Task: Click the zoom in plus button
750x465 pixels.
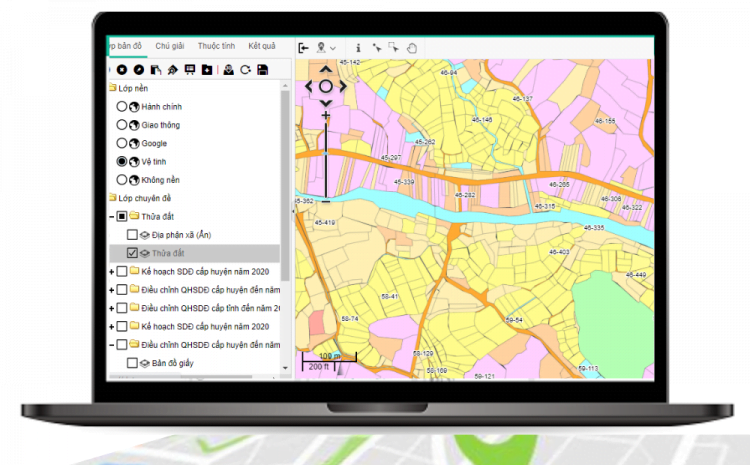Action: (x=326, y=116)
